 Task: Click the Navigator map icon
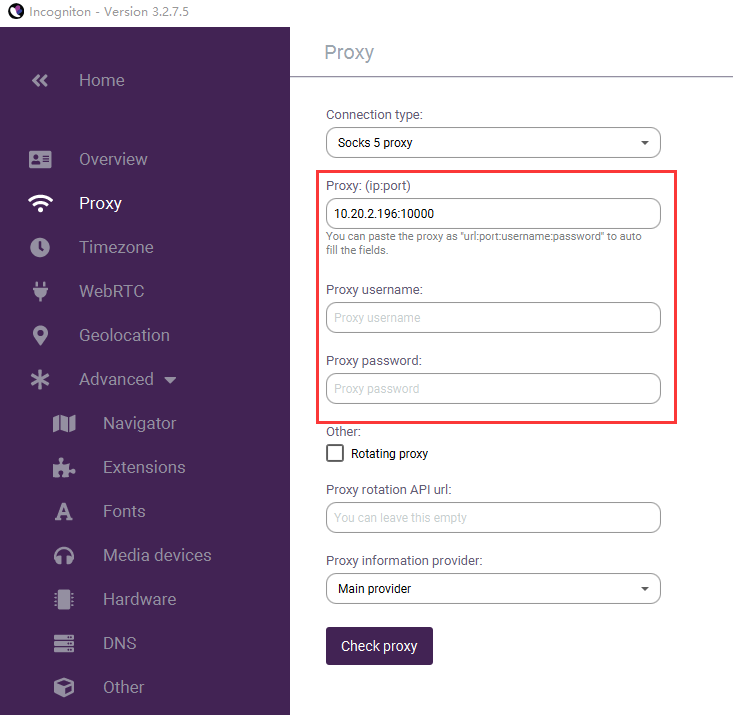coord(64,424)
